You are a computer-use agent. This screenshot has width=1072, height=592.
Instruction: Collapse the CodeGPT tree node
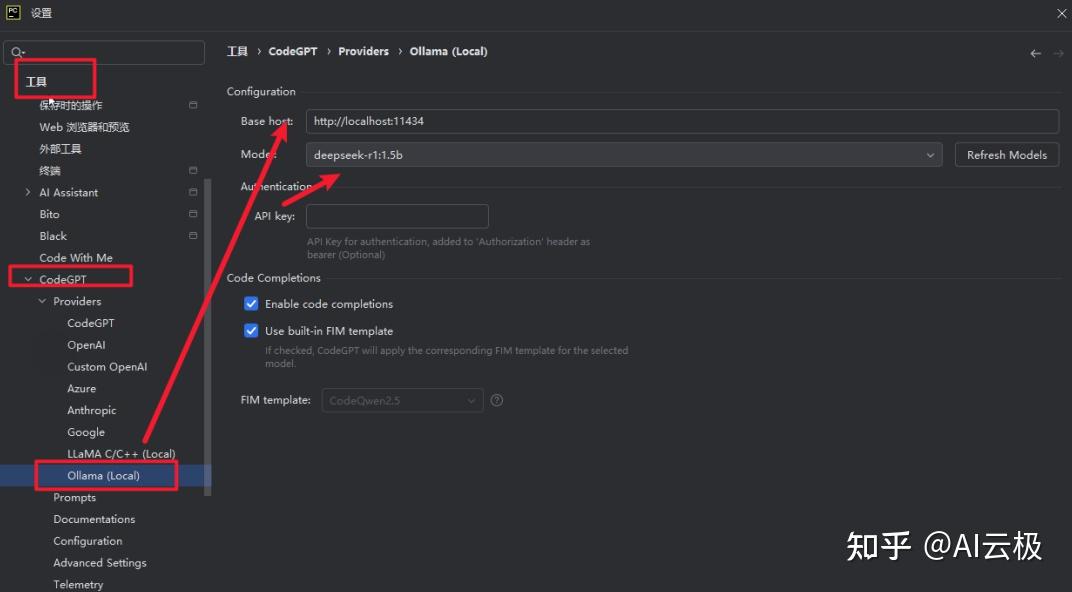(x=27, y=279)
